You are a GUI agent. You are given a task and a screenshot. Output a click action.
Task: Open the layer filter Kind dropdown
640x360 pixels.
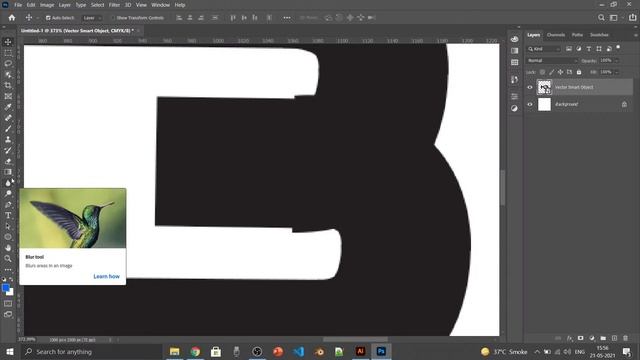pos(544,49)
